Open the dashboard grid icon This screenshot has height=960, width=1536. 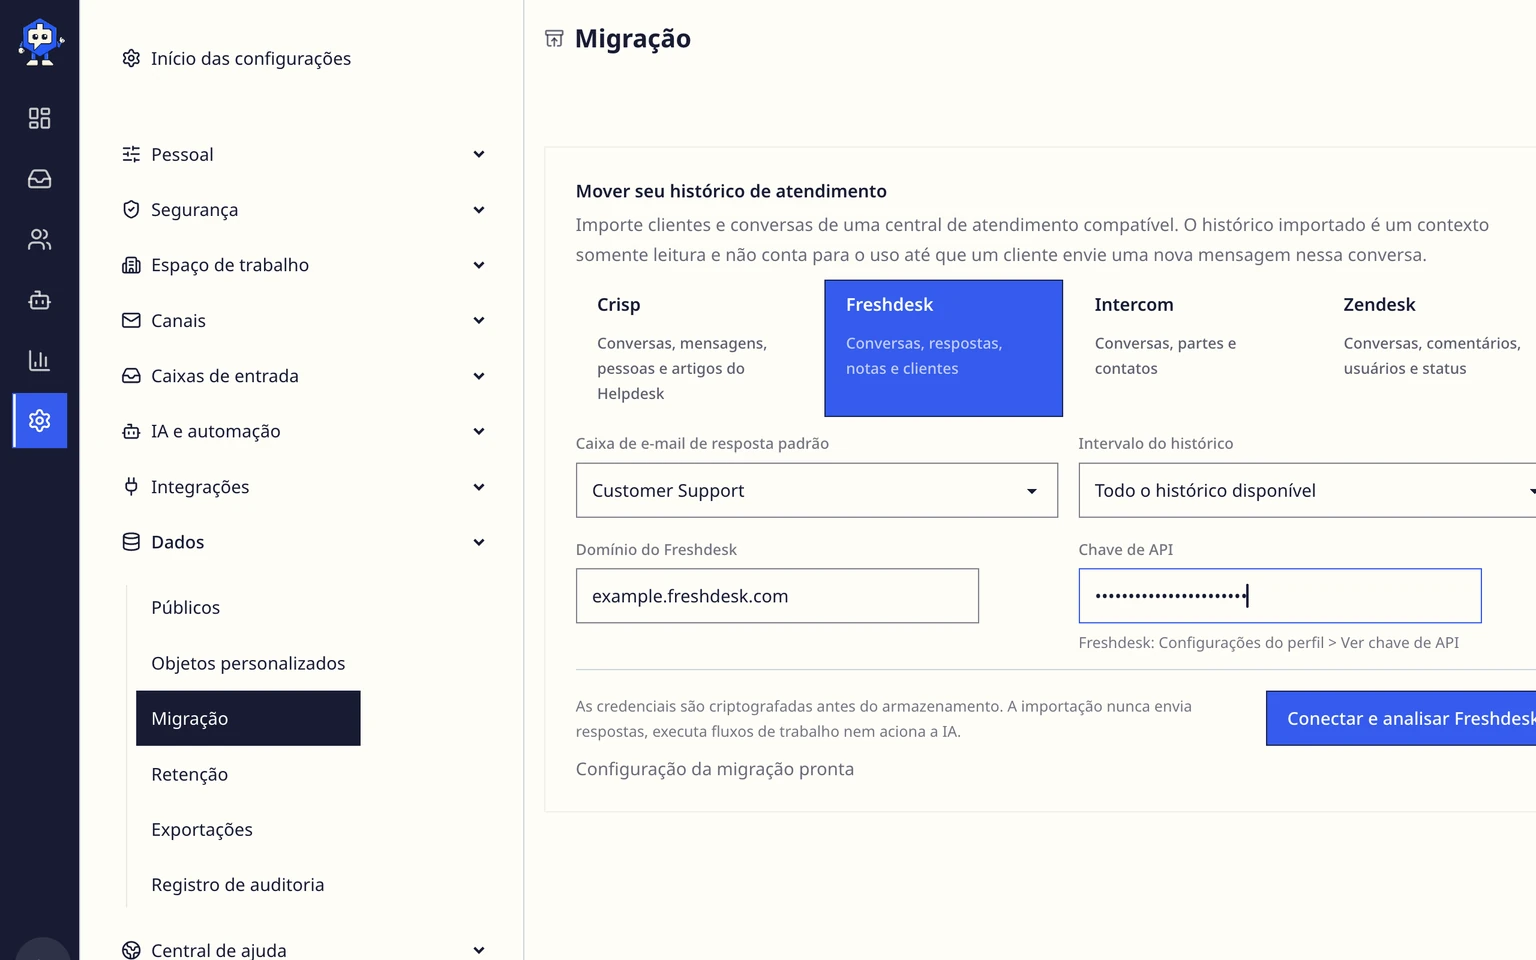(x=40, y=118)
